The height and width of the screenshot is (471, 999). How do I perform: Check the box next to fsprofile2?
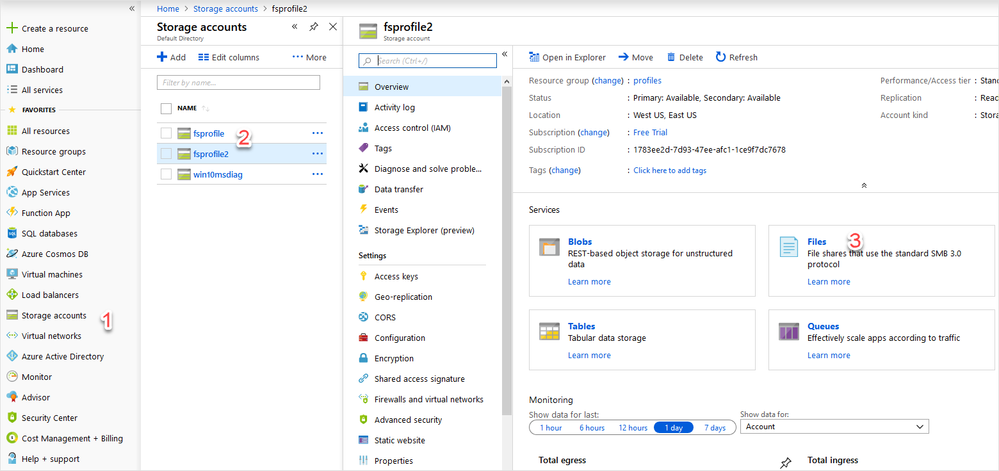pos(166,154)
